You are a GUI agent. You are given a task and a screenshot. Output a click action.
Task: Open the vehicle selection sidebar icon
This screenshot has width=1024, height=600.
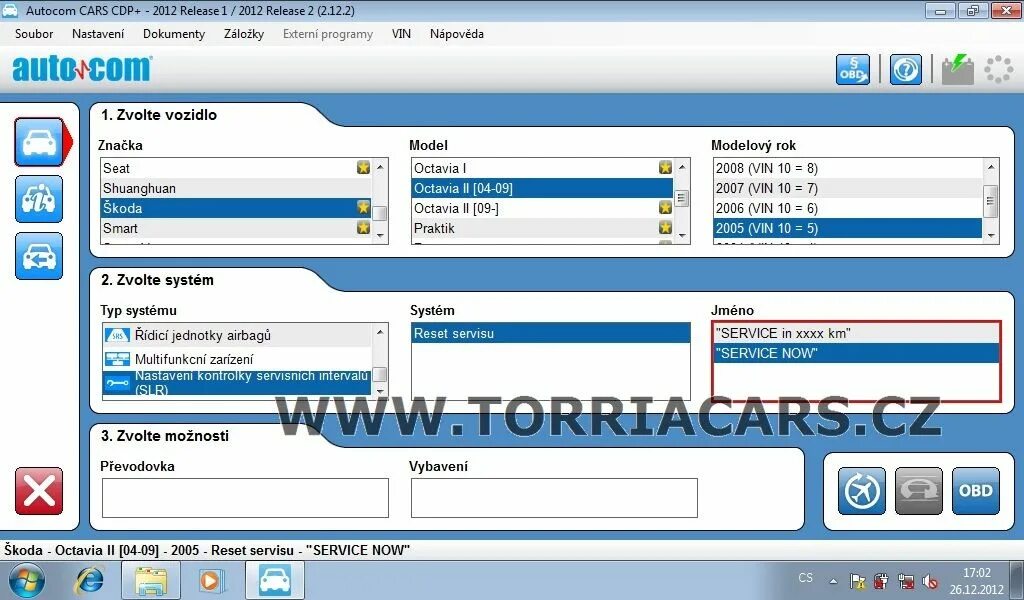coord(39,142)
